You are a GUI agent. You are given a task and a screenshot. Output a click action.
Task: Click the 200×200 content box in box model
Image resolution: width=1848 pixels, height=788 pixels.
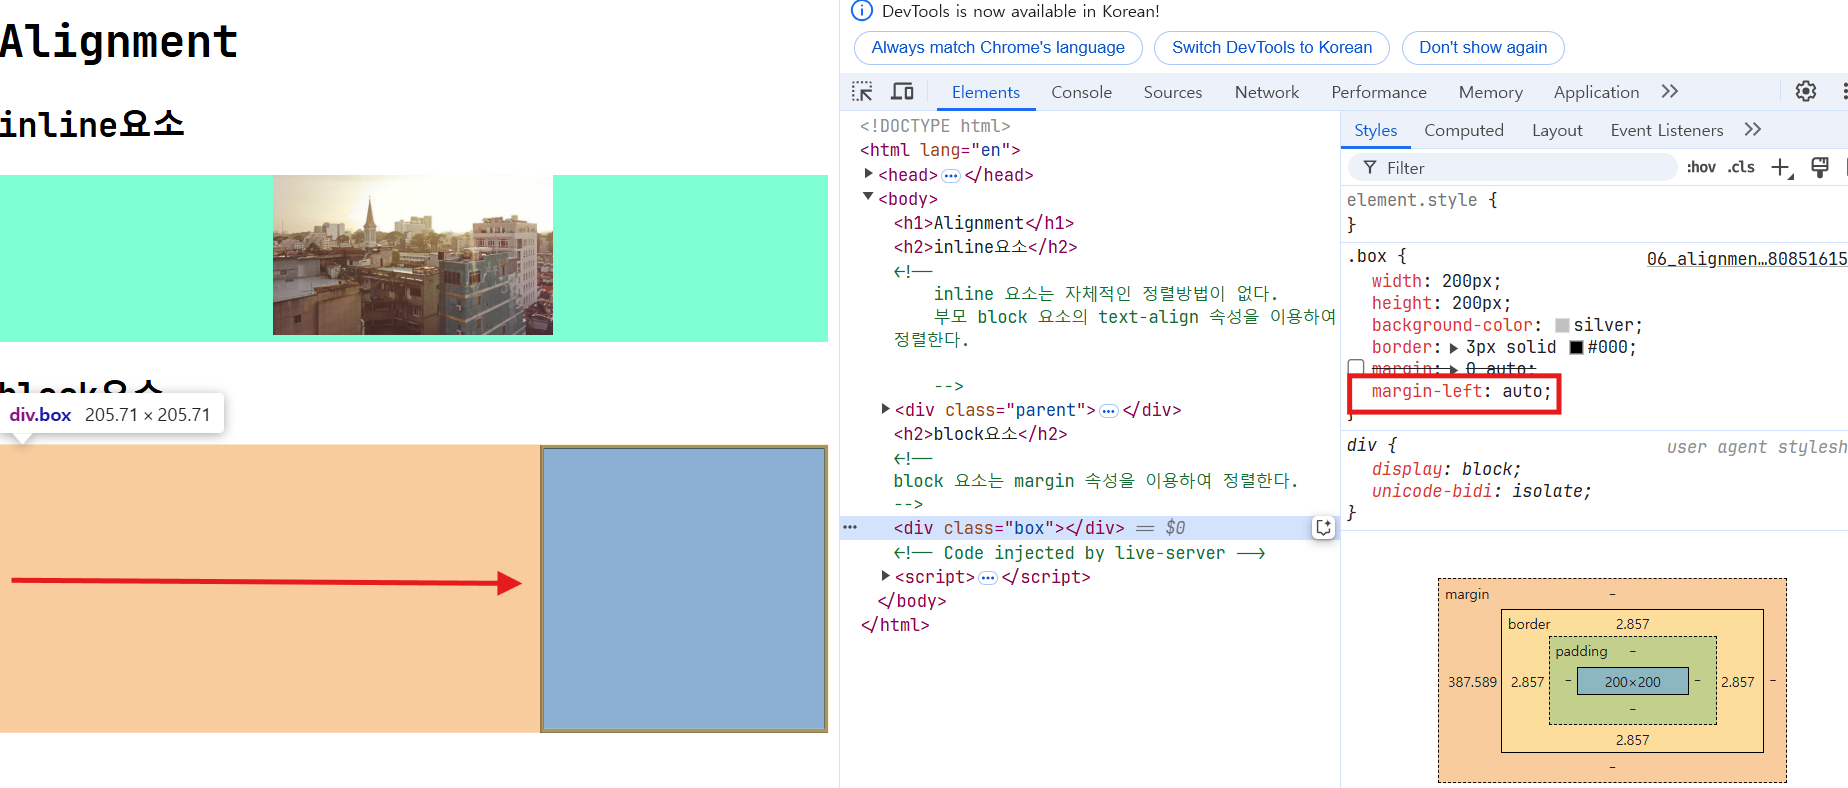[x=1632, y=682]
